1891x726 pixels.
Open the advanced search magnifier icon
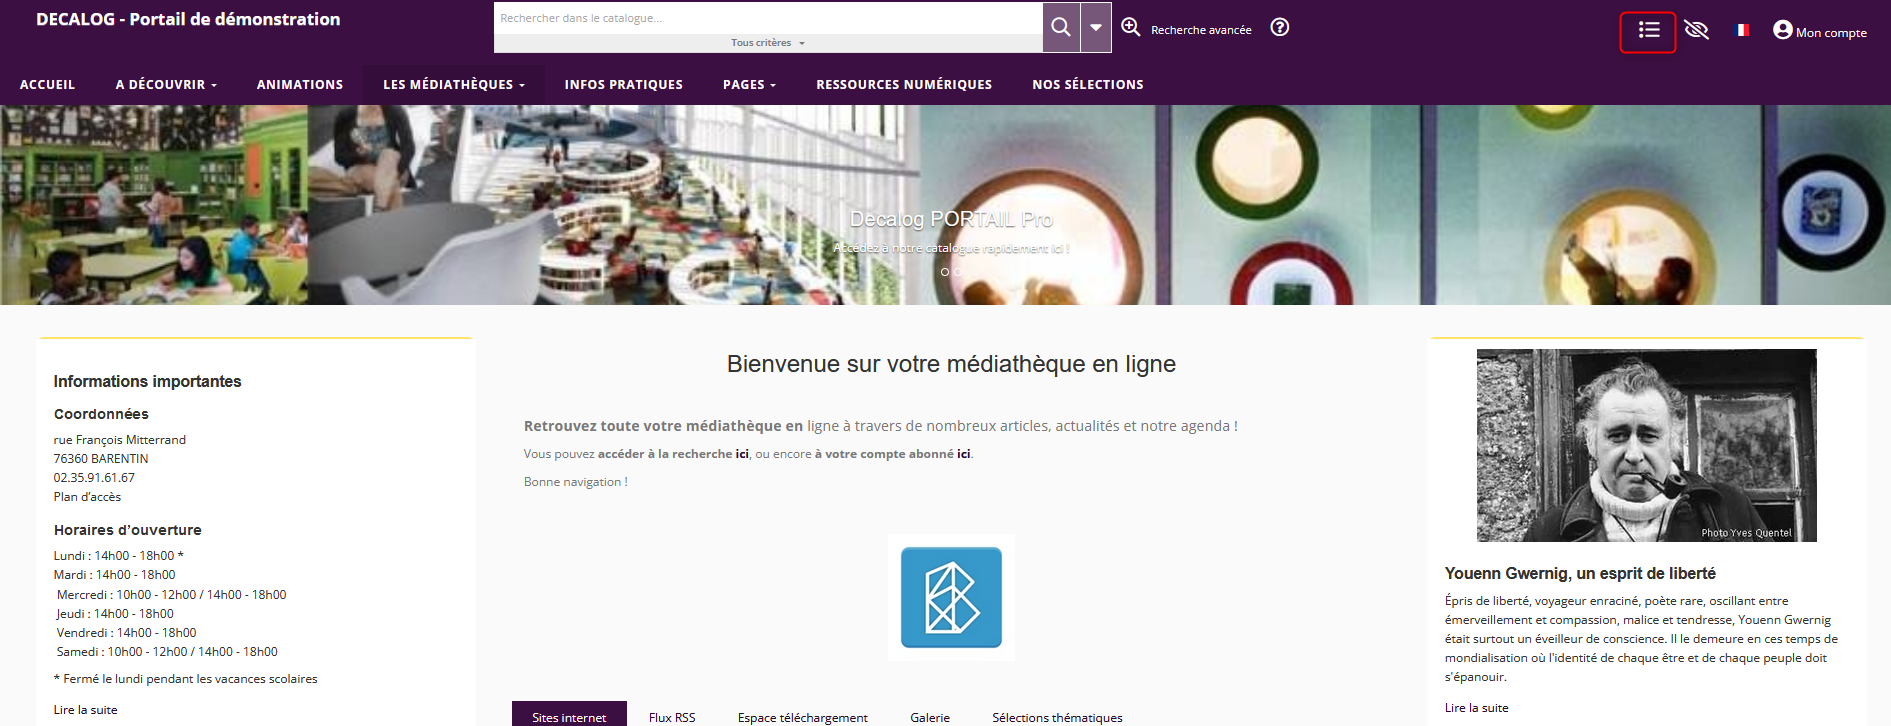pyautogui.click(x=1130, y=27)
